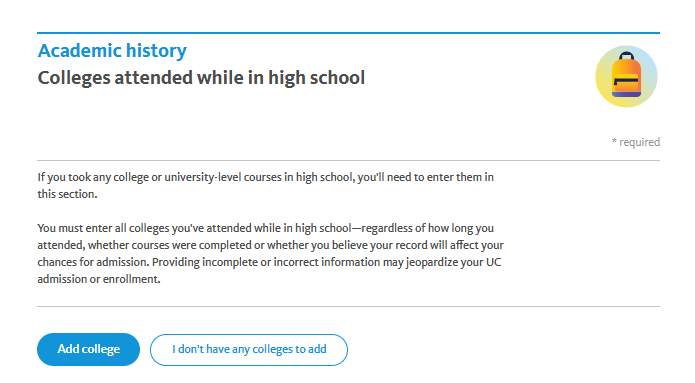The height and width of the screenshot is (383, 695).
Task: Click the required field note
Action: (636, 142)
